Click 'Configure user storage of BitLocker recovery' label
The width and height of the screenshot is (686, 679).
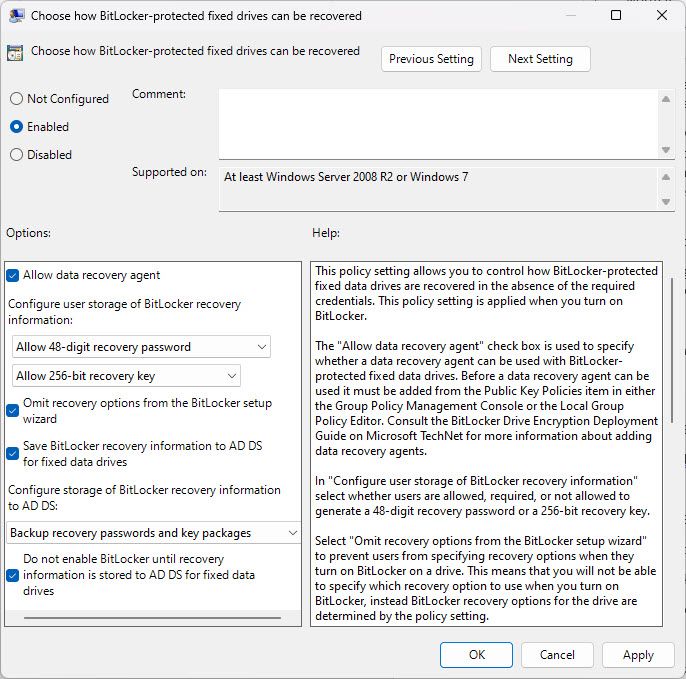point(125,312)
